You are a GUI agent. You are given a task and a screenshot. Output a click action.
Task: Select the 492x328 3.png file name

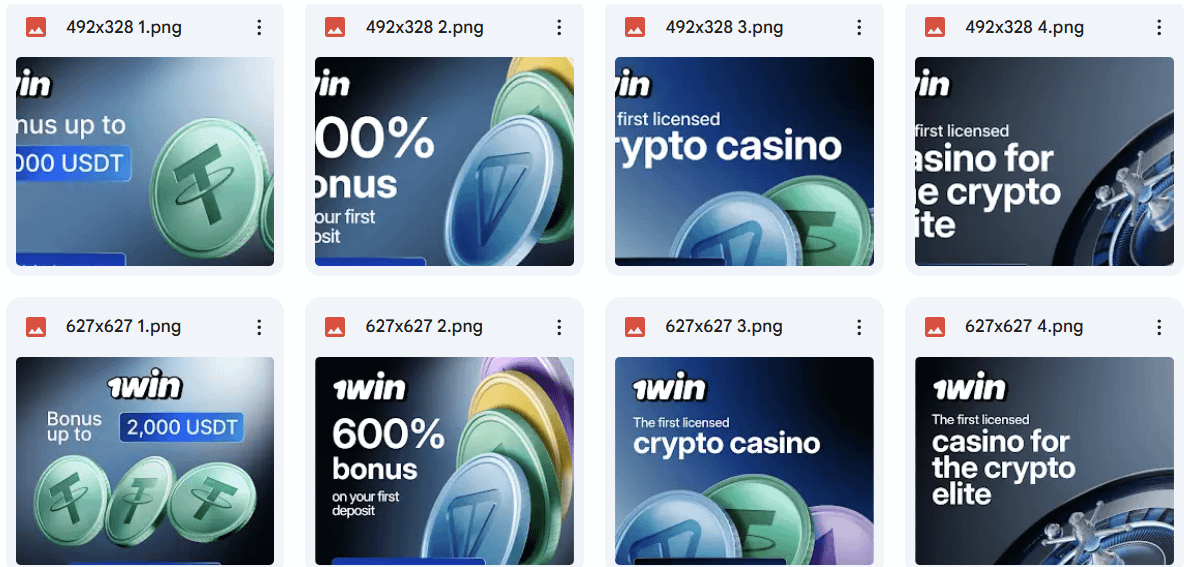(x=724, y=28)
